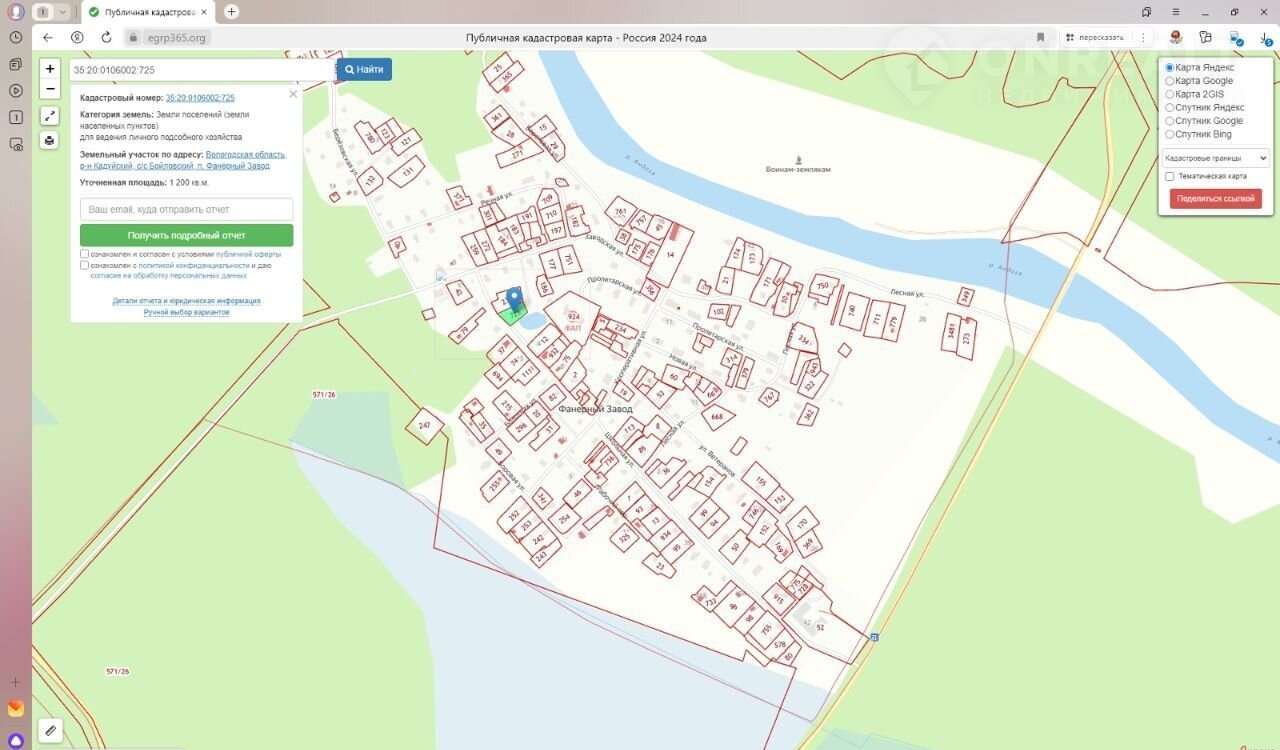This screenshot has width=1280, height=750.
Task: Zoom out the map with minus button
Action: coord(50,89)
